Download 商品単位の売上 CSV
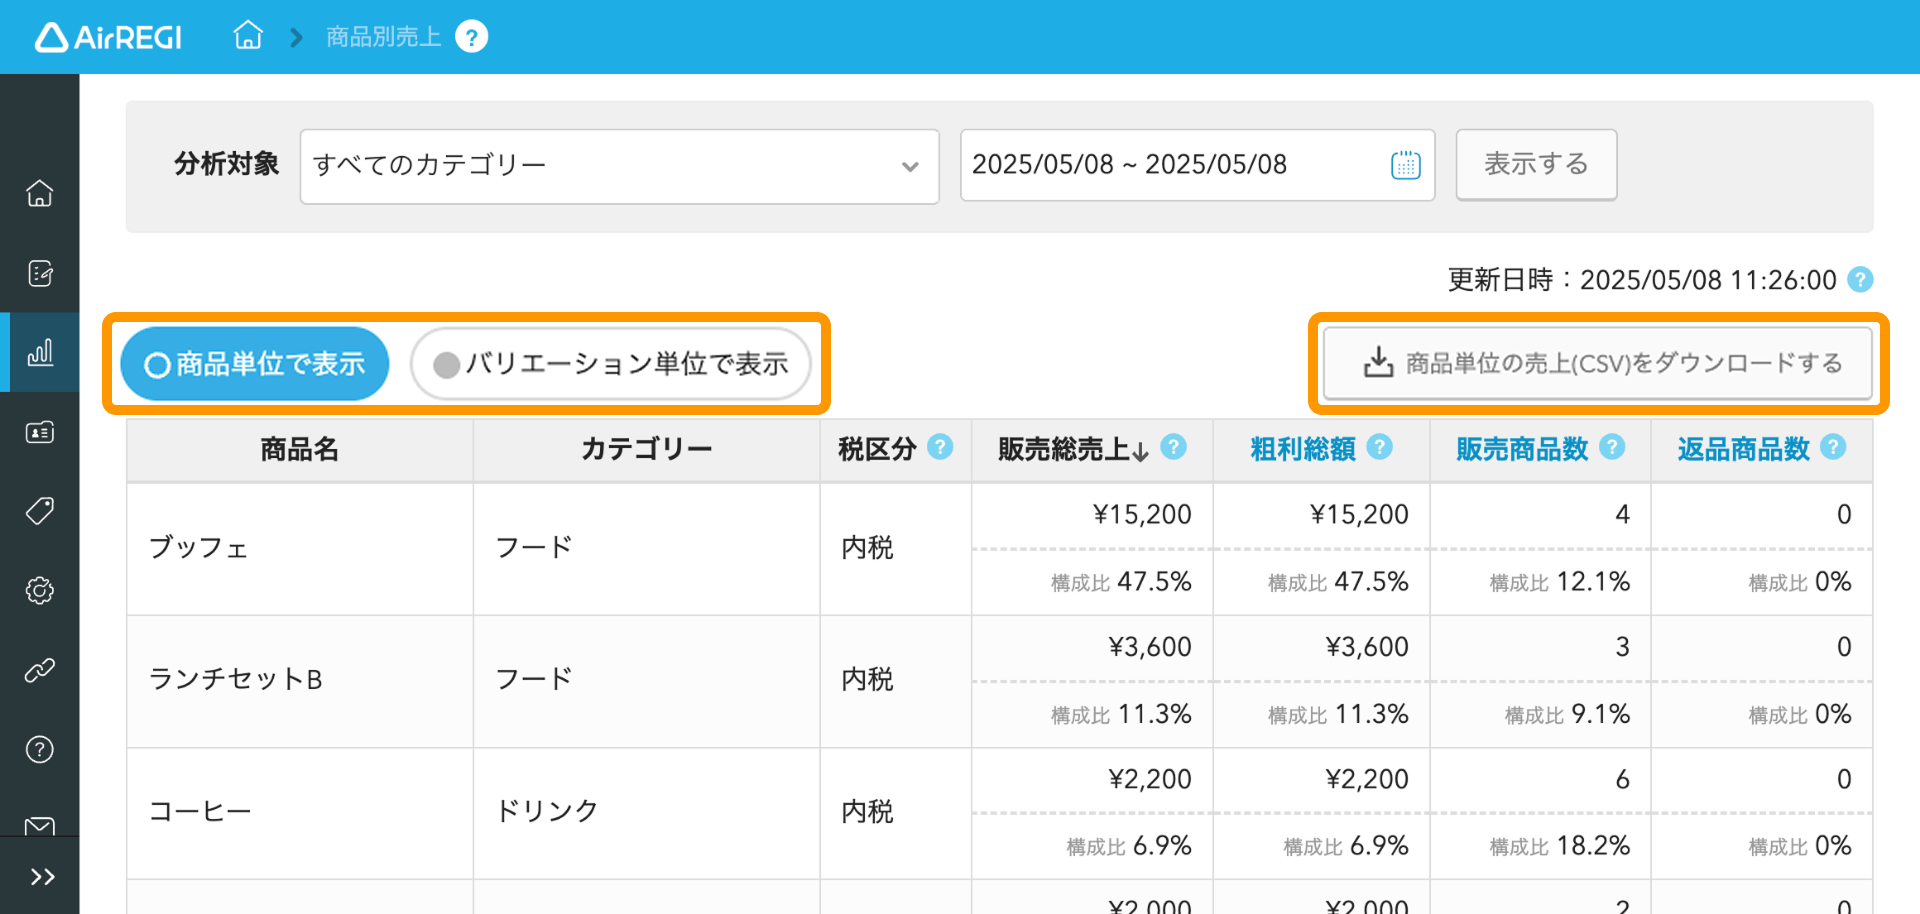Screen dimensions: 1920x914 tap(1598, 363)
